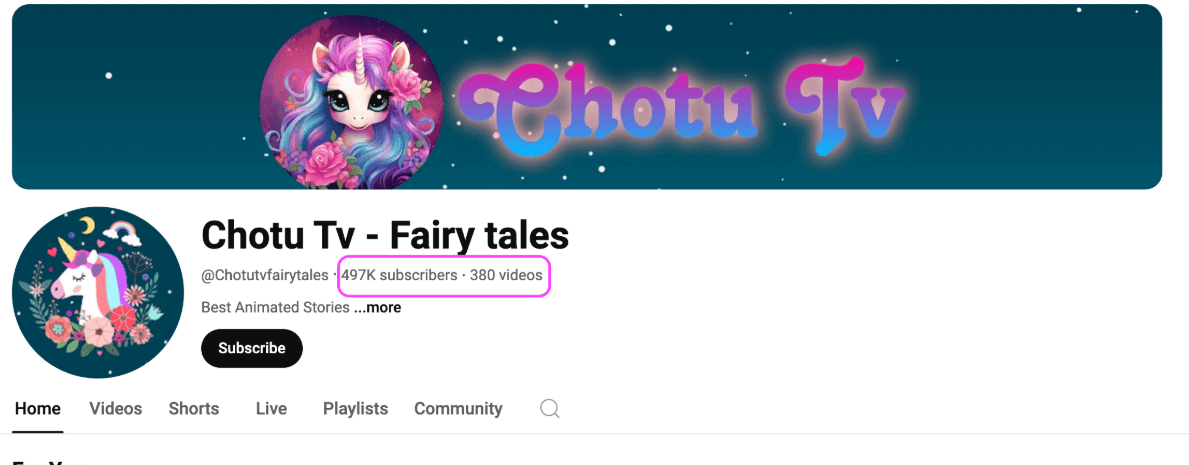Expand the channel description with ...more
1189x465 pixels.
pyautogui.click(x=378, y=307)
